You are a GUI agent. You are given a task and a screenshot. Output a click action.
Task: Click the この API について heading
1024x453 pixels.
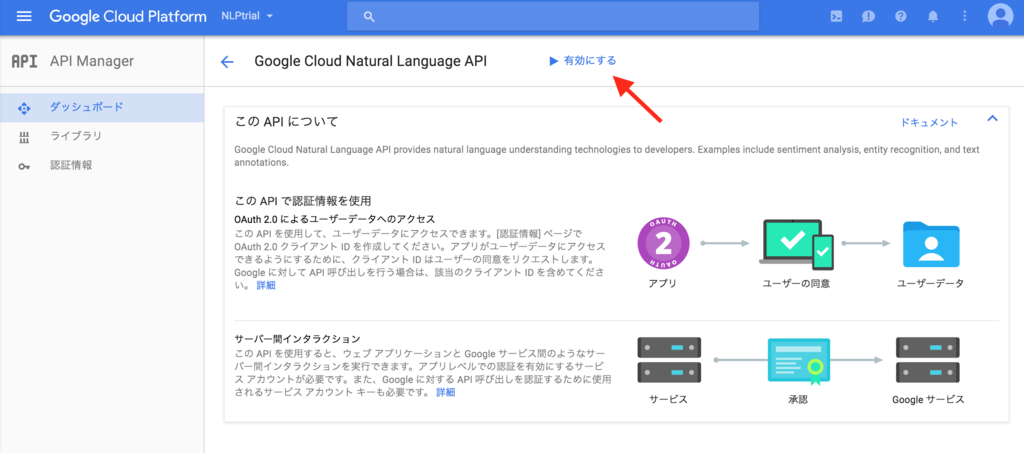pyautogui.click(x=287, y=122)
